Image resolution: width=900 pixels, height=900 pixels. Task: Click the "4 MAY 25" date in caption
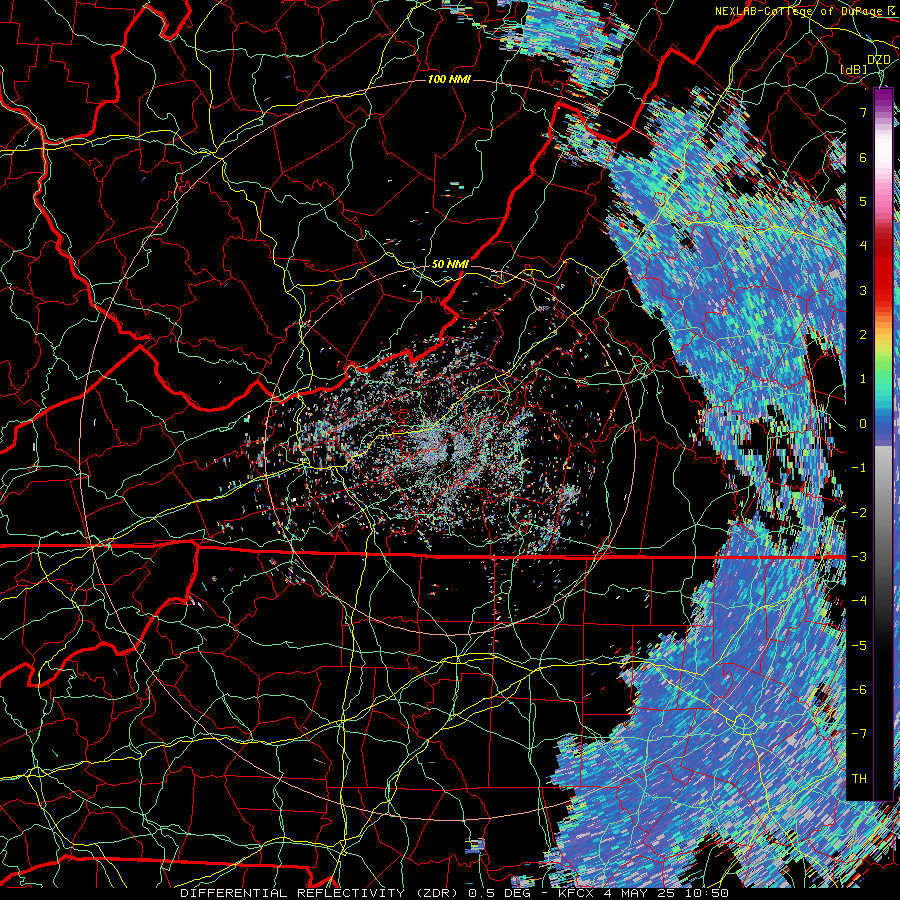[638, 893]
